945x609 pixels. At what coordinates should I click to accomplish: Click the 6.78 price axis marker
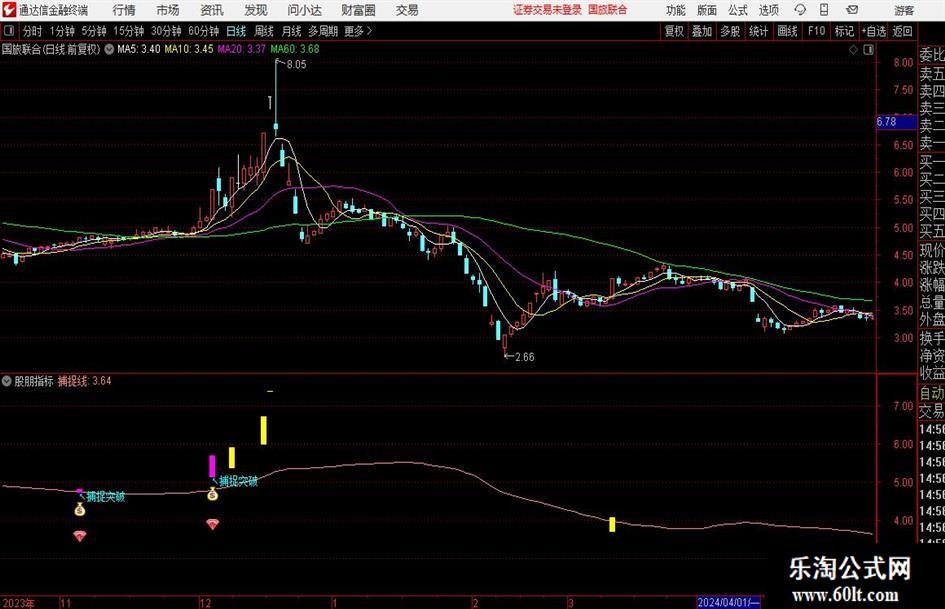pos(896,121)
